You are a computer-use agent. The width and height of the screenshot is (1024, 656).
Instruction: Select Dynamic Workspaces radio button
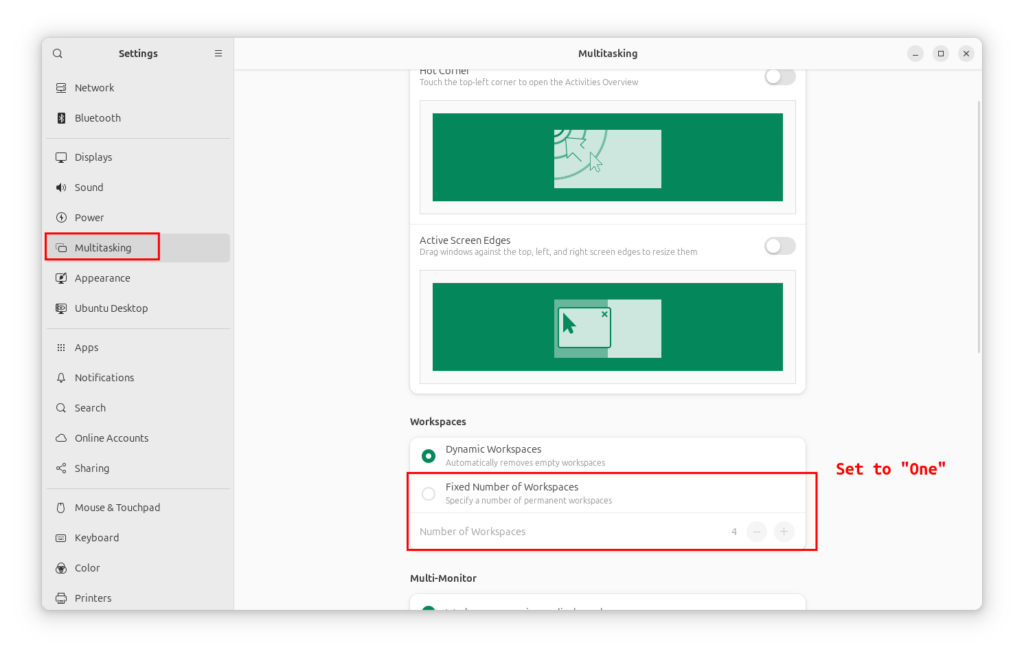point(429,456)
